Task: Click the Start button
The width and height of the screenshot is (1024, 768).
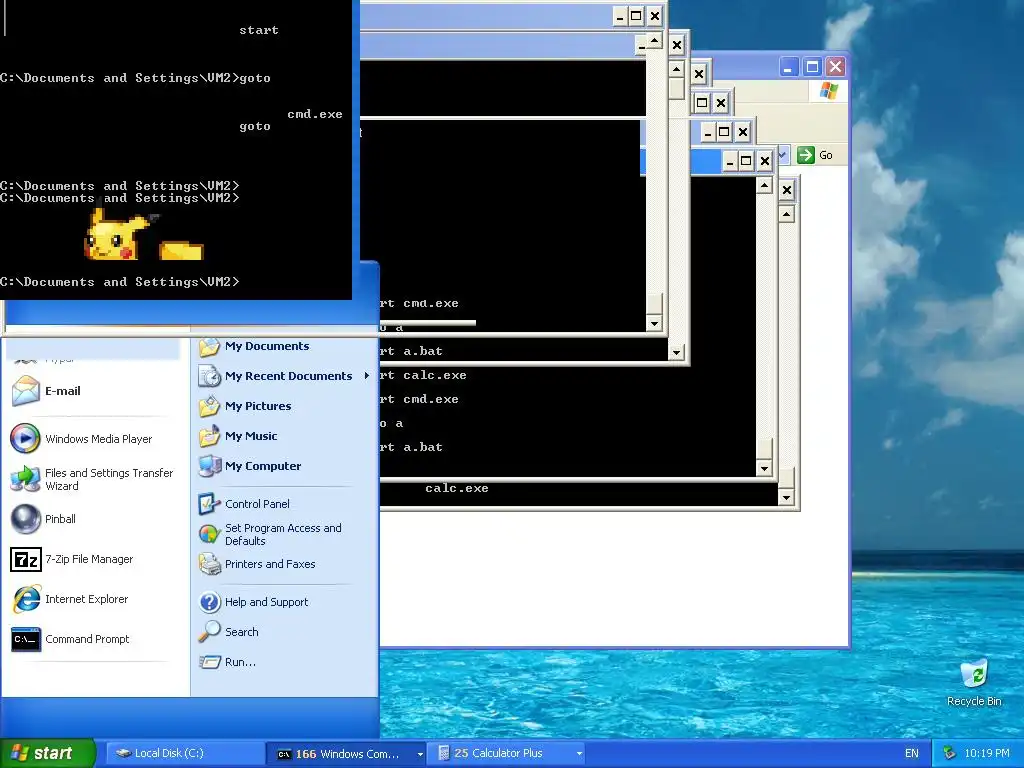Action: click(48, 753)
